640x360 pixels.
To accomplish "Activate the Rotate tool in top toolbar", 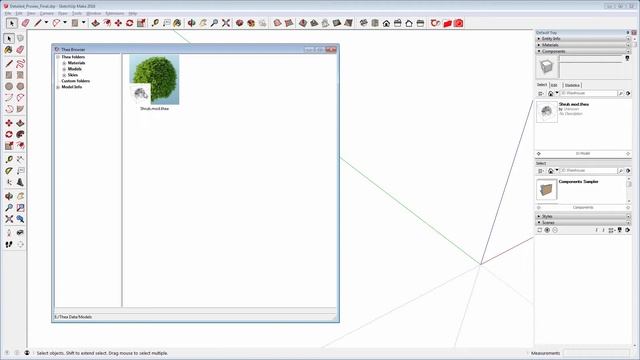I will [130, 23].
